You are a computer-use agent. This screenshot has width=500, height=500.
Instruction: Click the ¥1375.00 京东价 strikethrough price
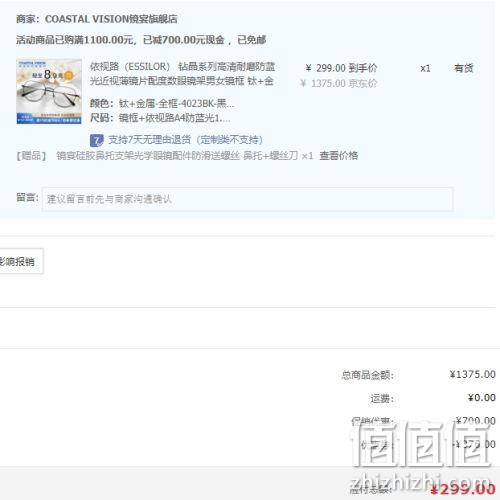(339, 83)
